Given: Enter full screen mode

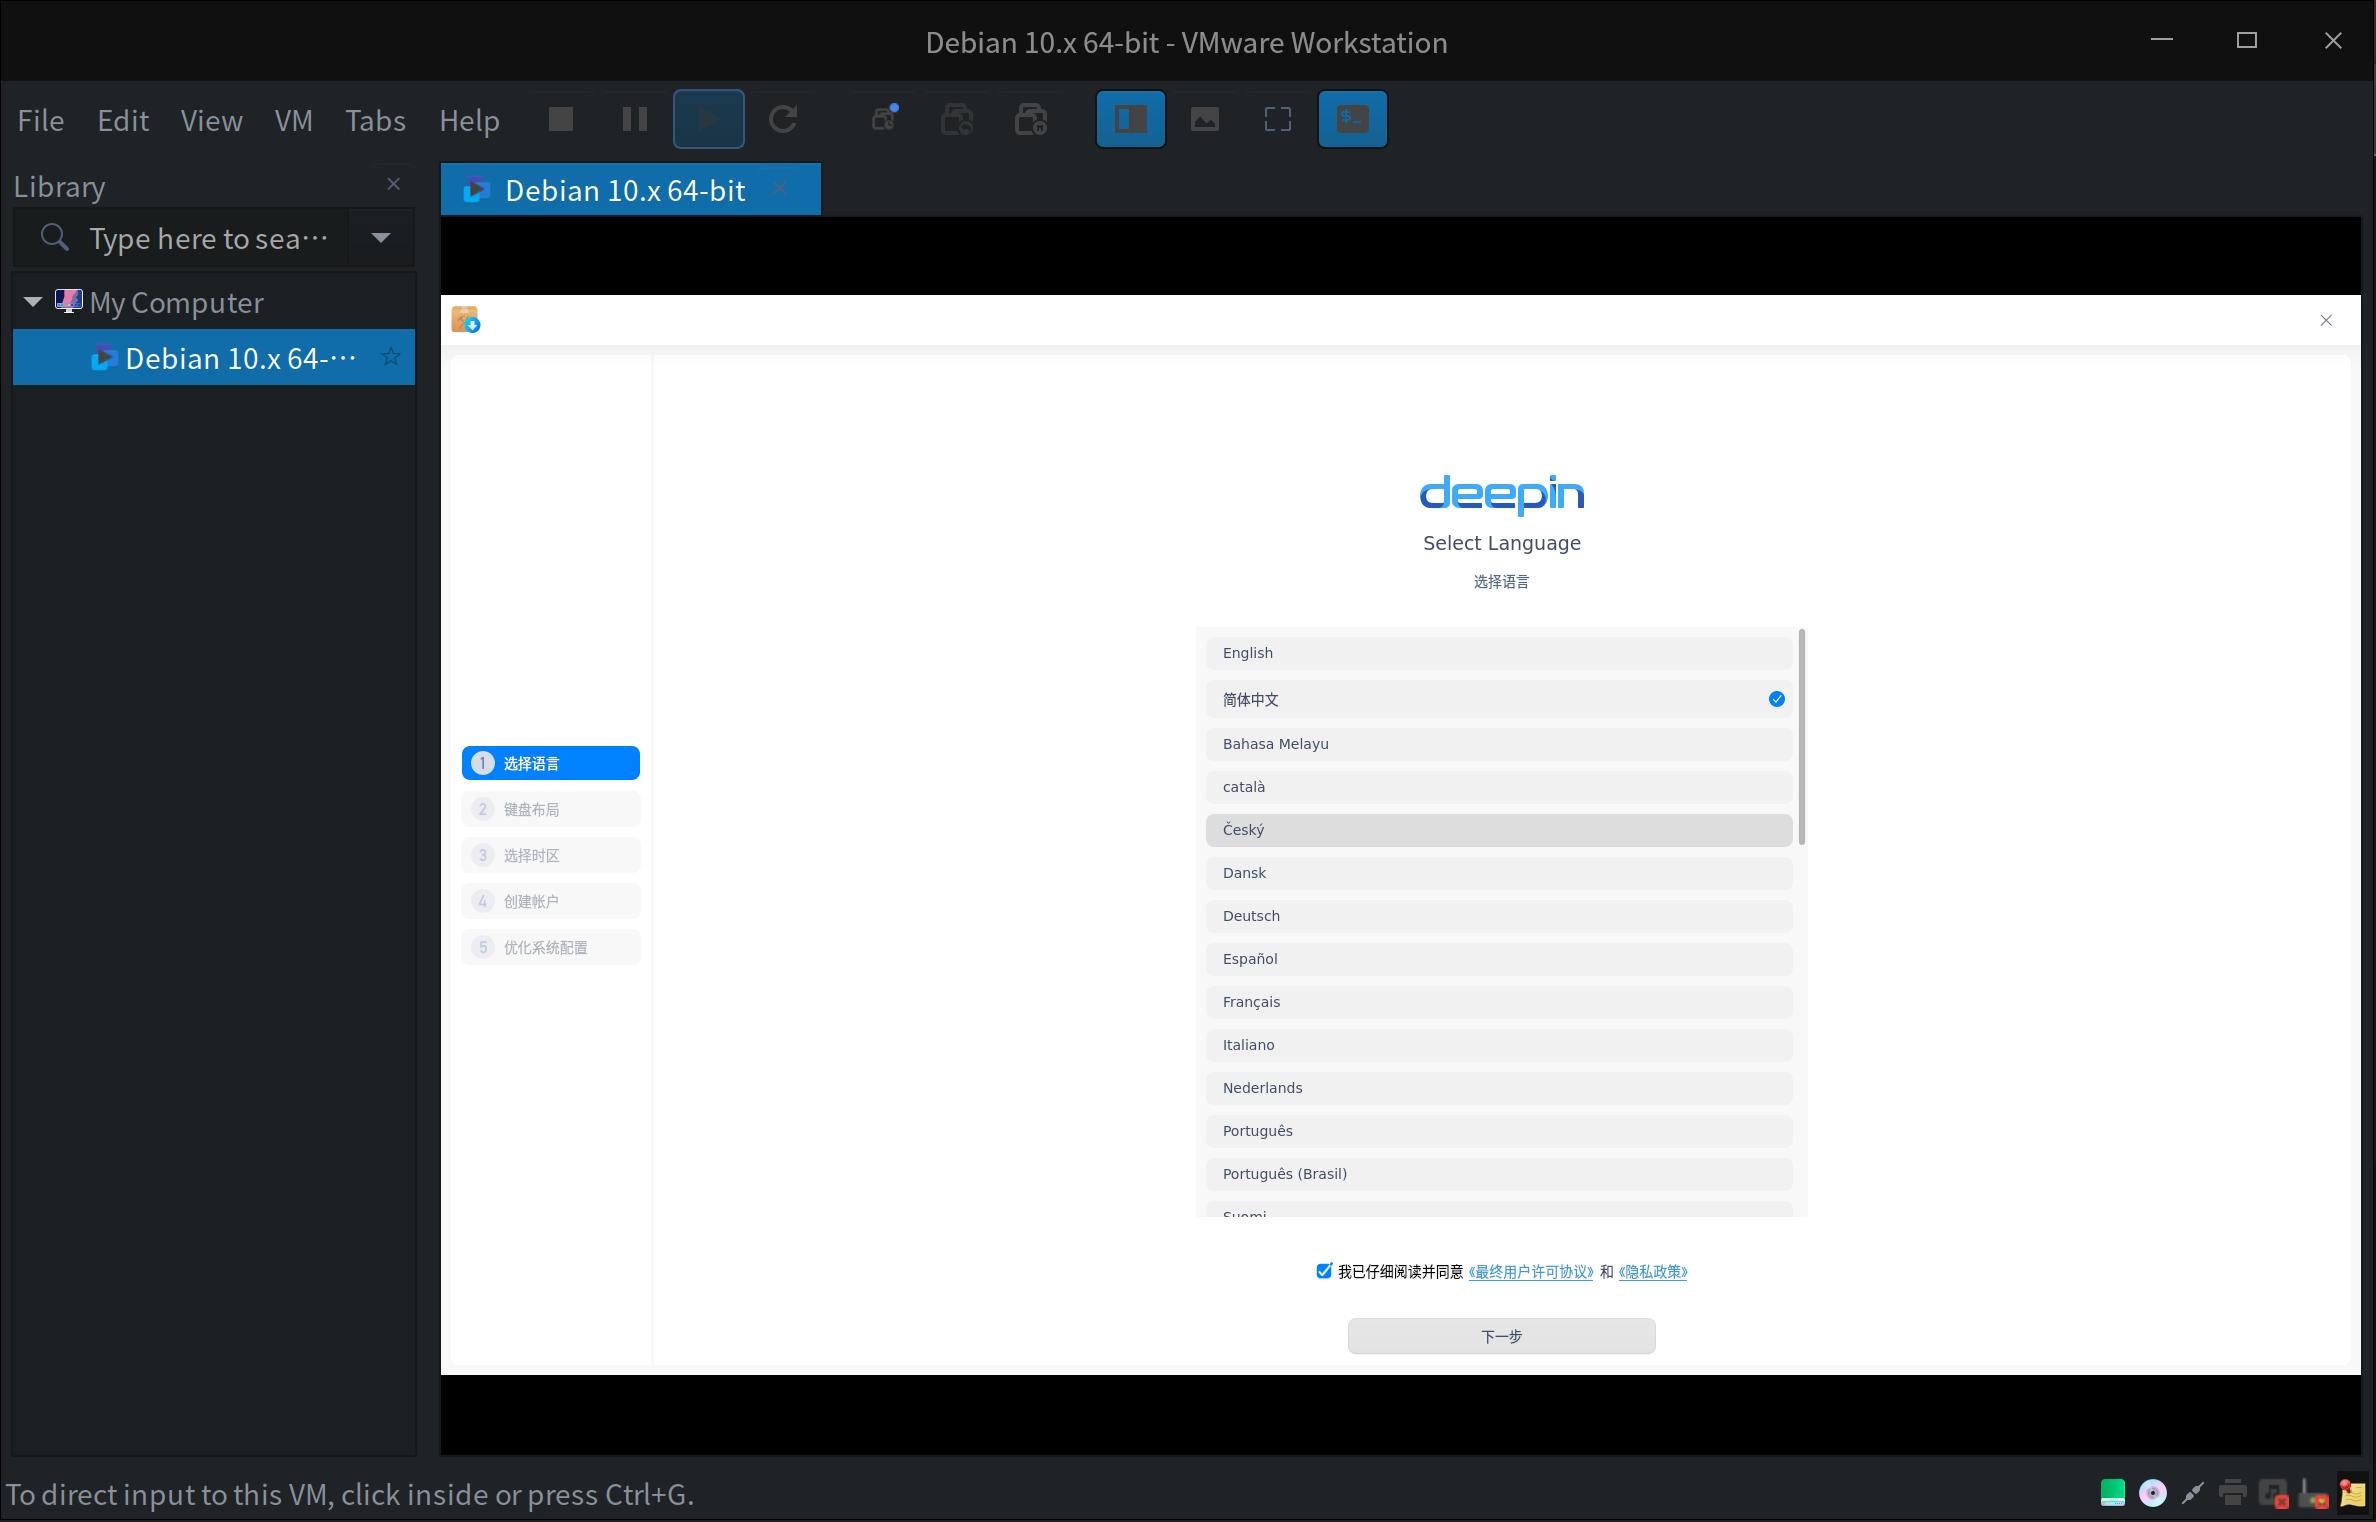Looking at the screenshot, I should click(x=1277, y=119).
